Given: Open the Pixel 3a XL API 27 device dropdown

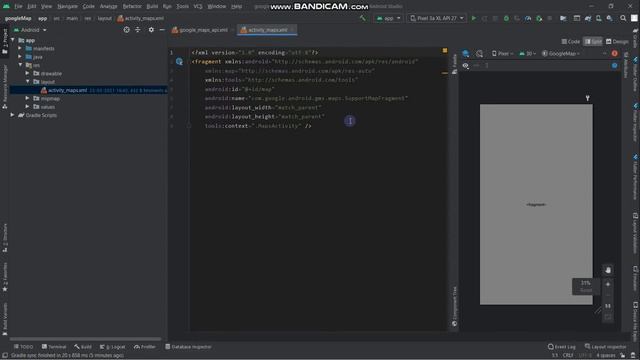Looking at the screenshot, I should [x=436, y=18].
